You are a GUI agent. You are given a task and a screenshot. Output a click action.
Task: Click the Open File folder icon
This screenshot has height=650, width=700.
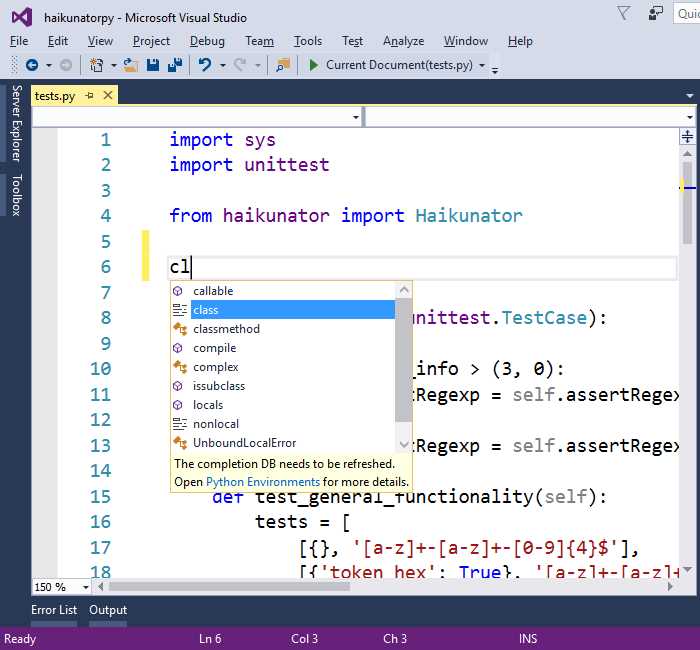point(130,65)
